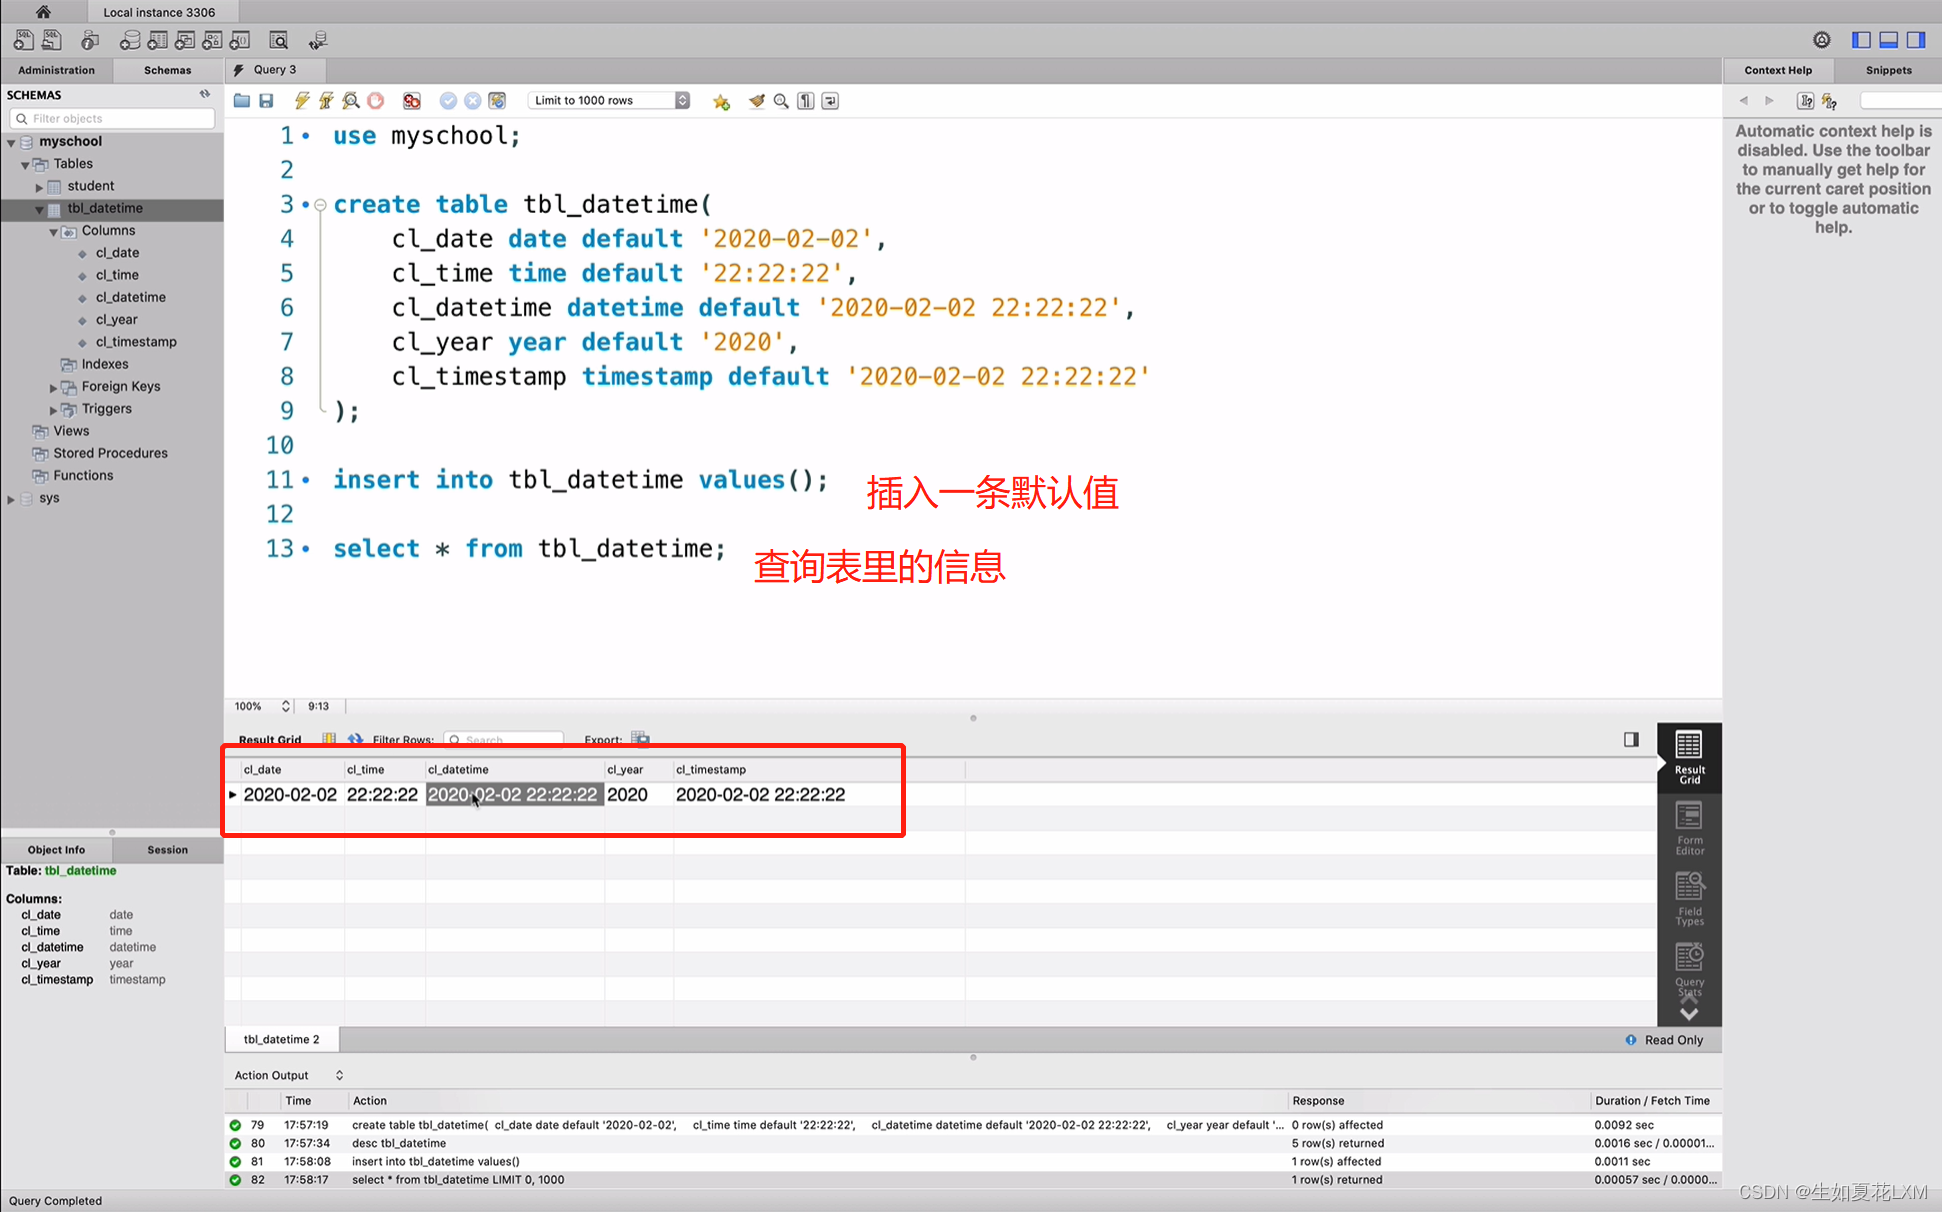1942x1212 pixels.
Task: Execute the whole script lightning icon
Action: click(x=302, y=100)
